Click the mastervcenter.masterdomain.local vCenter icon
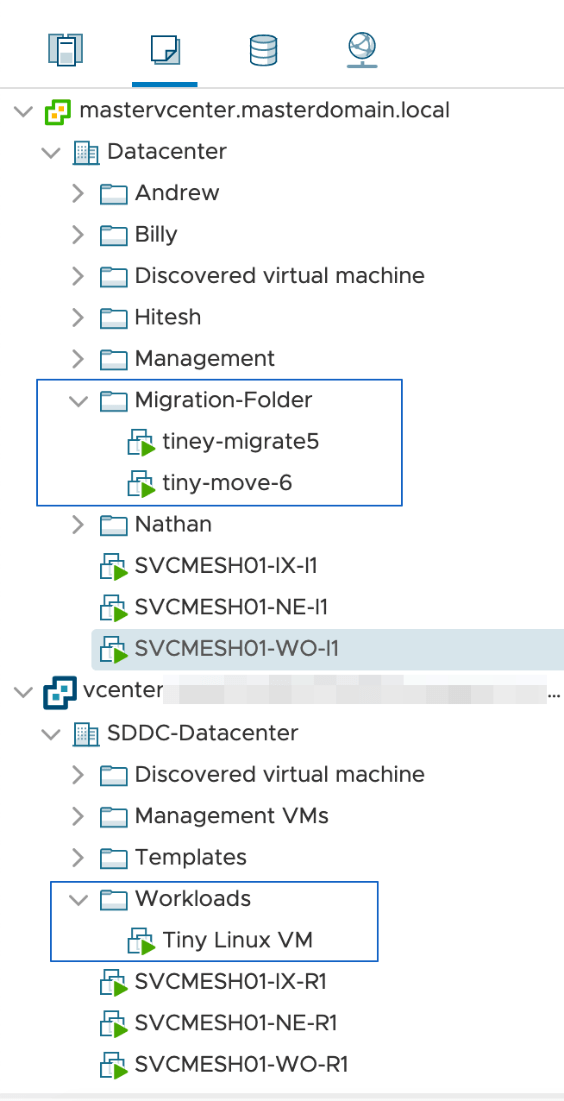 (x=58, y=111)
